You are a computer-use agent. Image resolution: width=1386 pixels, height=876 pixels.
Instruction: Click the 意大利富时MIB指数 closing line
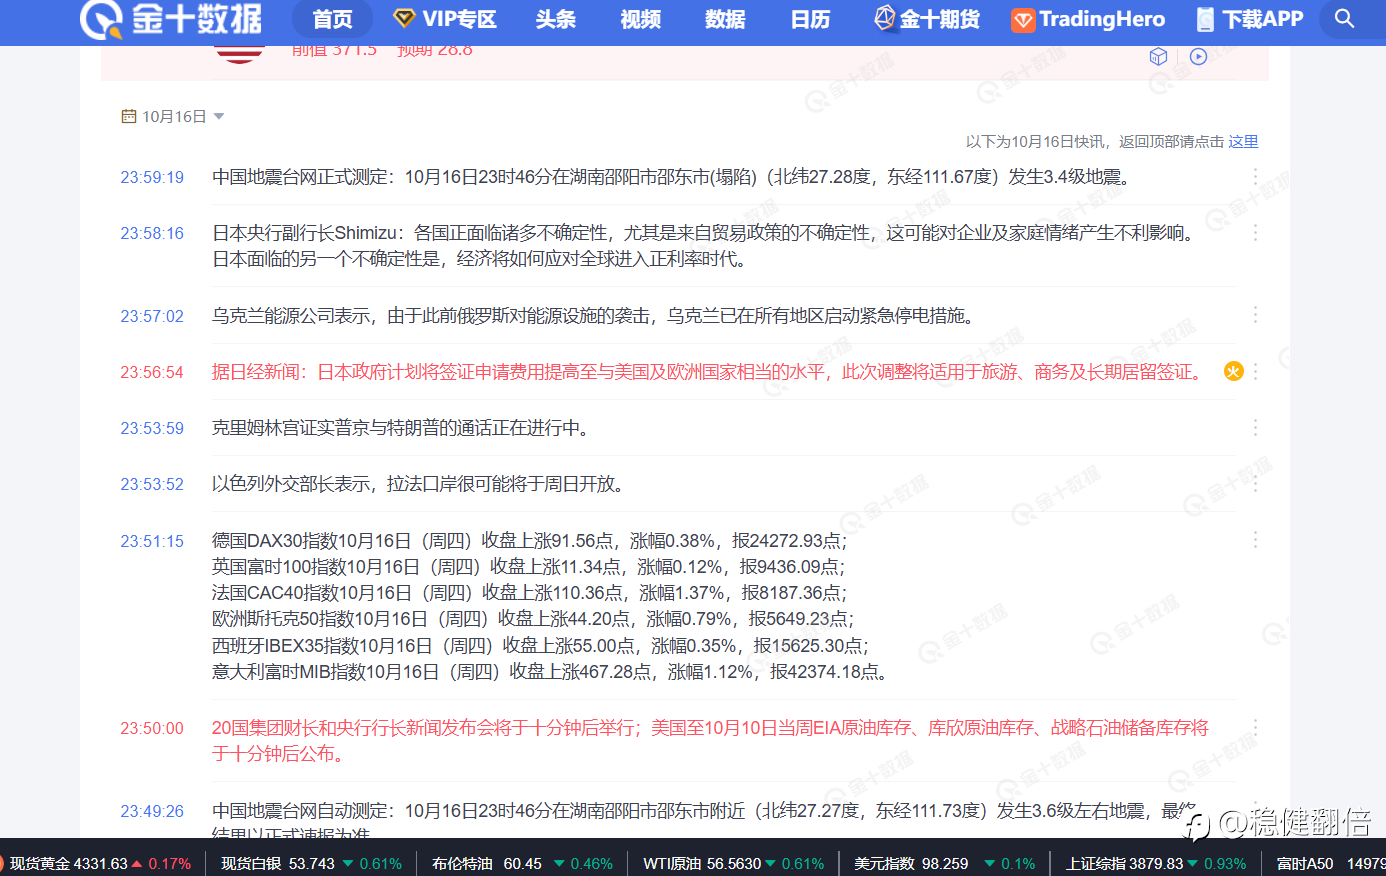[x=551, y=672]
